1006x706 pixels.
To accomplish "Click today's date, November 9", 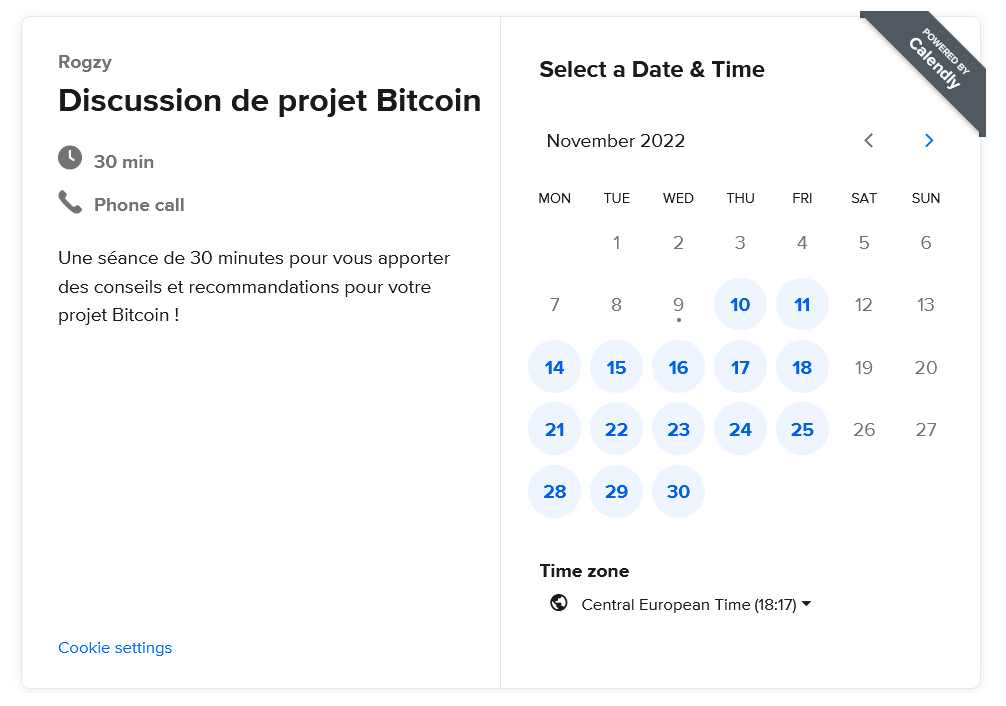I will 678,305.
